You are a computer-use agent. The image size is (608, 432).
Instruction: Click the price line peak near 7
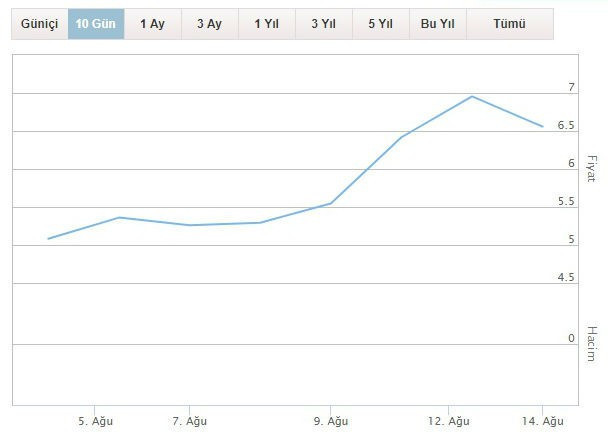tap(472, 96)
